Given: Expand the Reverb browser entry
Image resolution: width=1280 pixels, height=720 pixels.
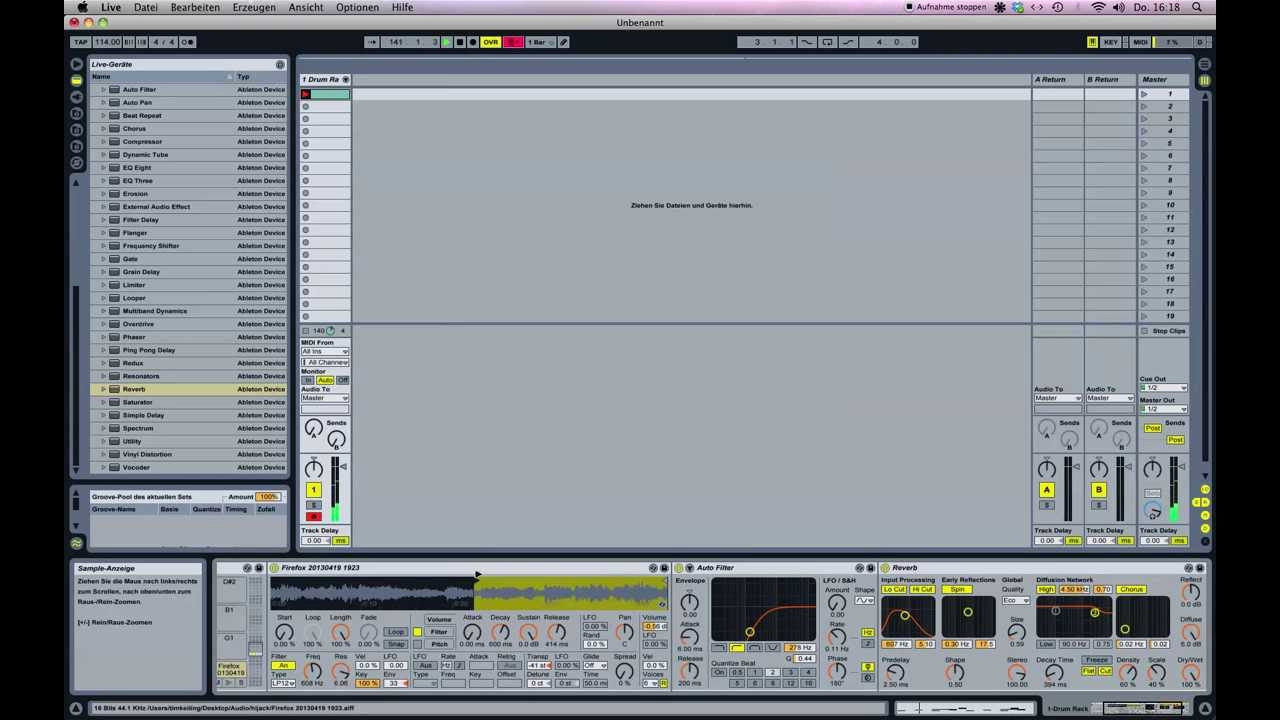Looking at the screenshot, I should [x=103, y=389].
